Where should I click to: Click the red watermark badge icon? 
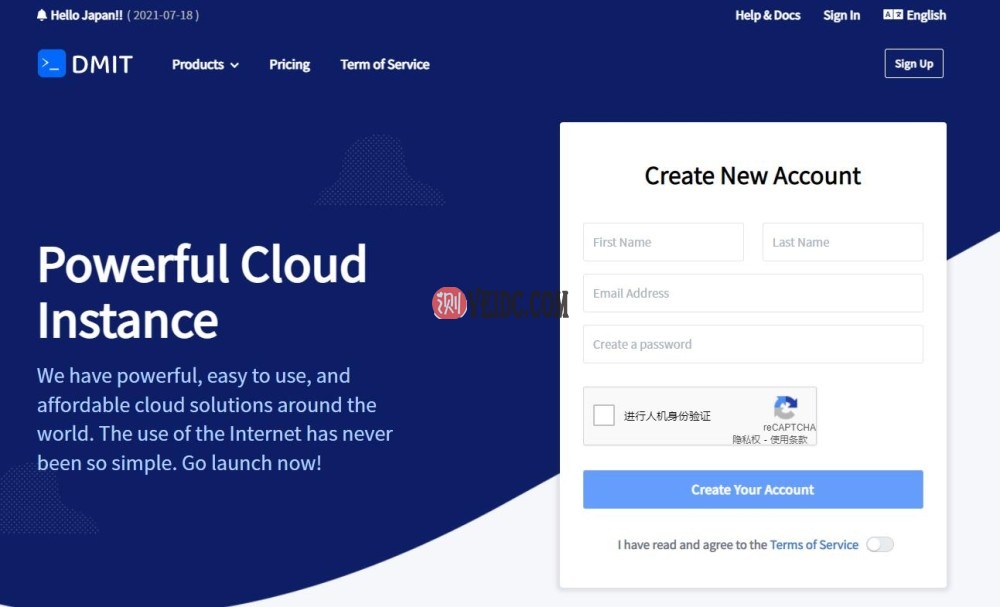coord(449,303)
